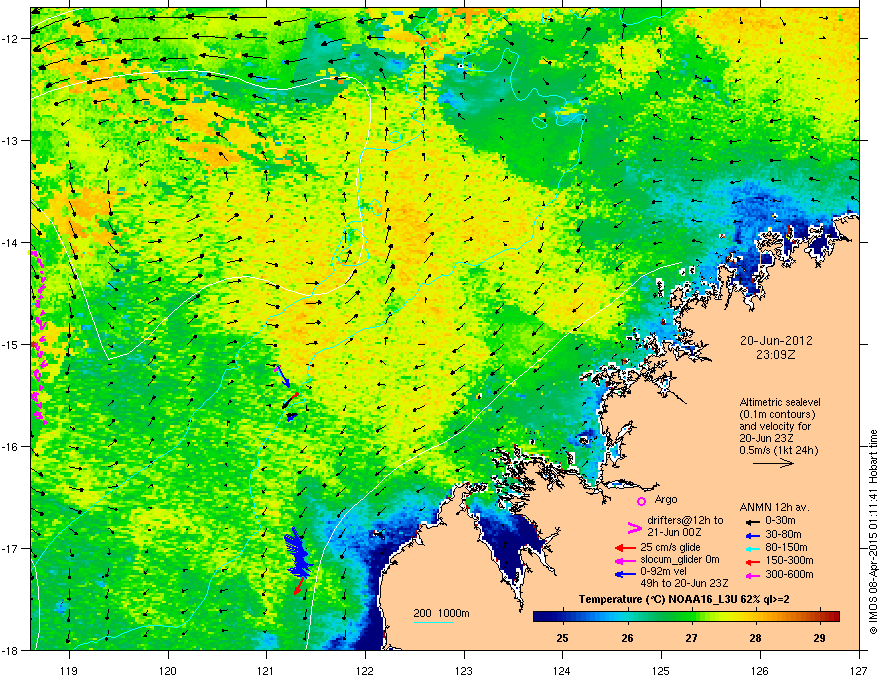Click the magenta ANMN arrow for 300-600m
Image resolution: width=880 pixels, height=680 pixels.
[752, 575]
